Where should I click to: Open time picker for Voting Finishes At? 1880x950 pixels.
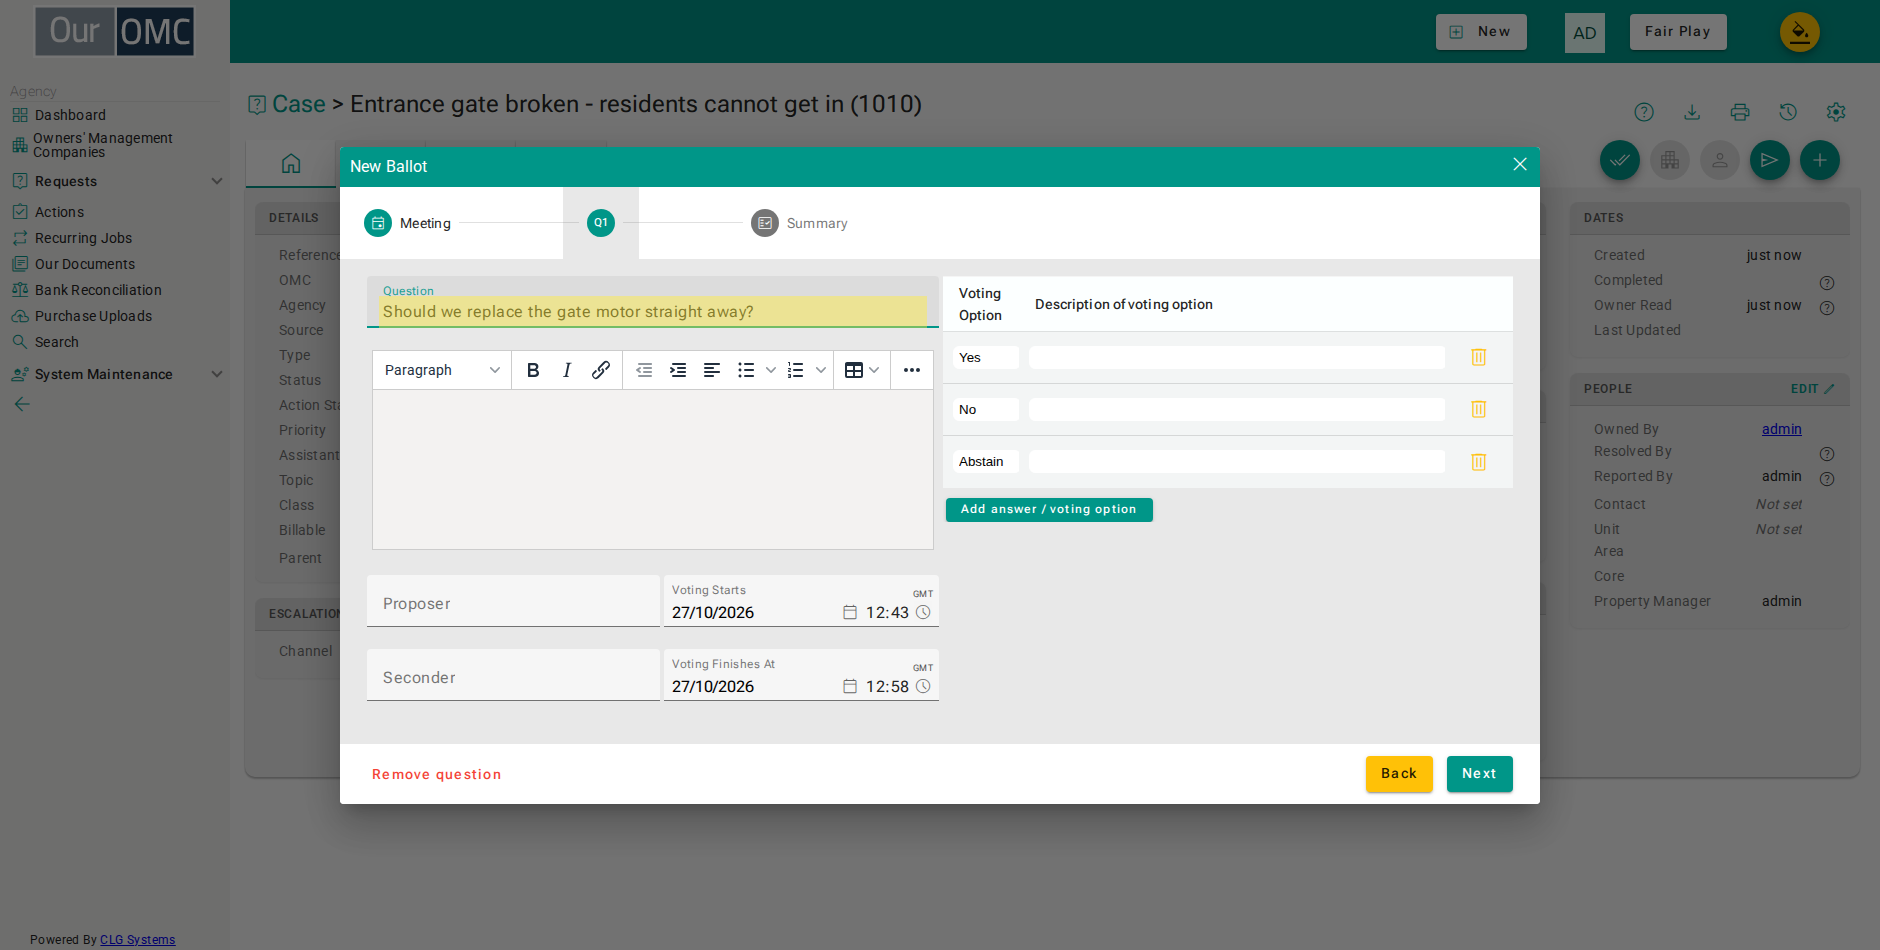pyautogui.click(x=923, y=686)
